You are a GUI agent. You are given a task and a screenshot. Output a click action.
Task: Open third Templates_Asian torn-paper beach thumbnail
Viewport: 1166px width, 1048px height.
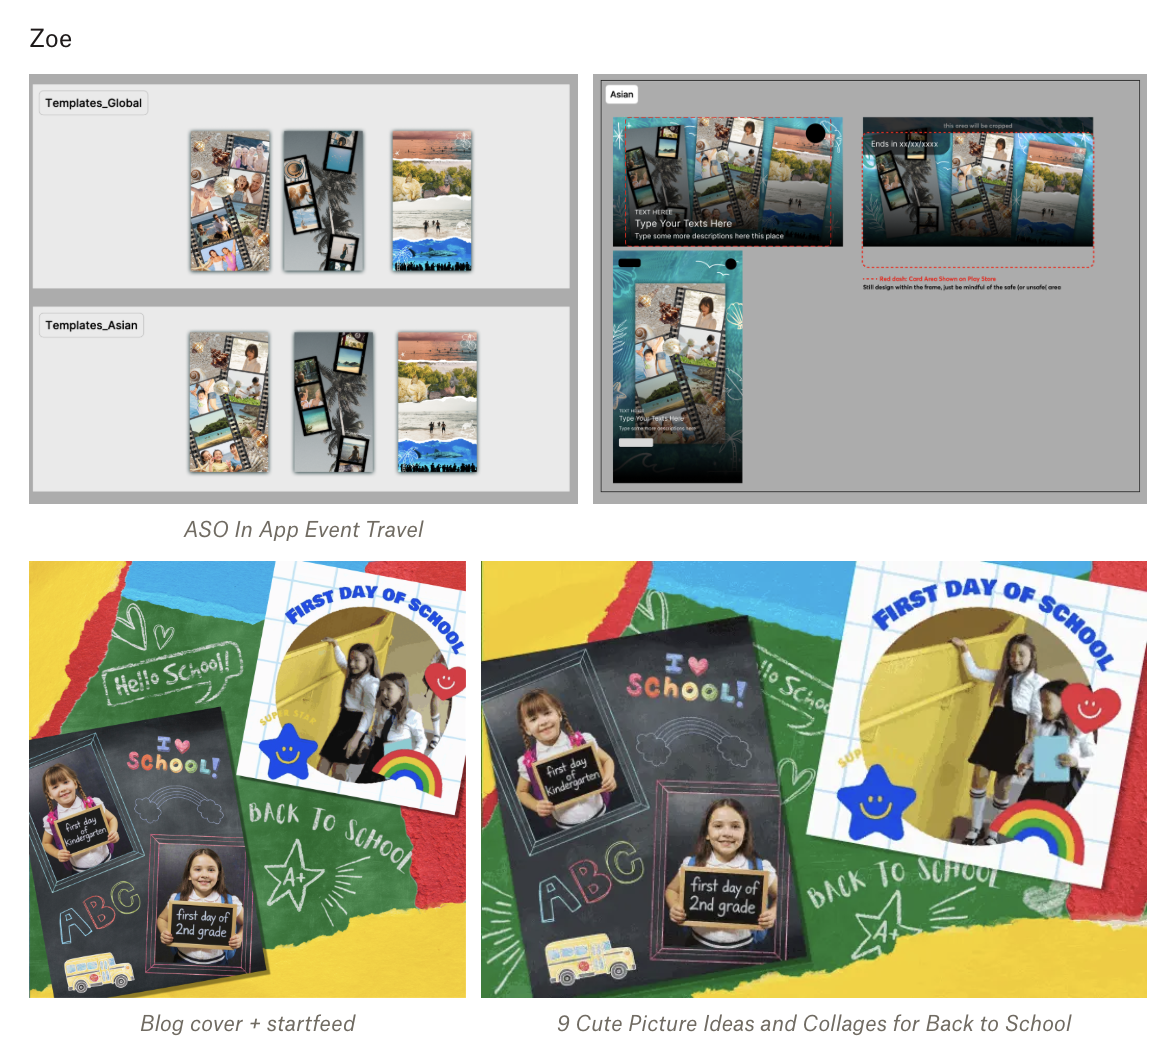click(437, 402)
